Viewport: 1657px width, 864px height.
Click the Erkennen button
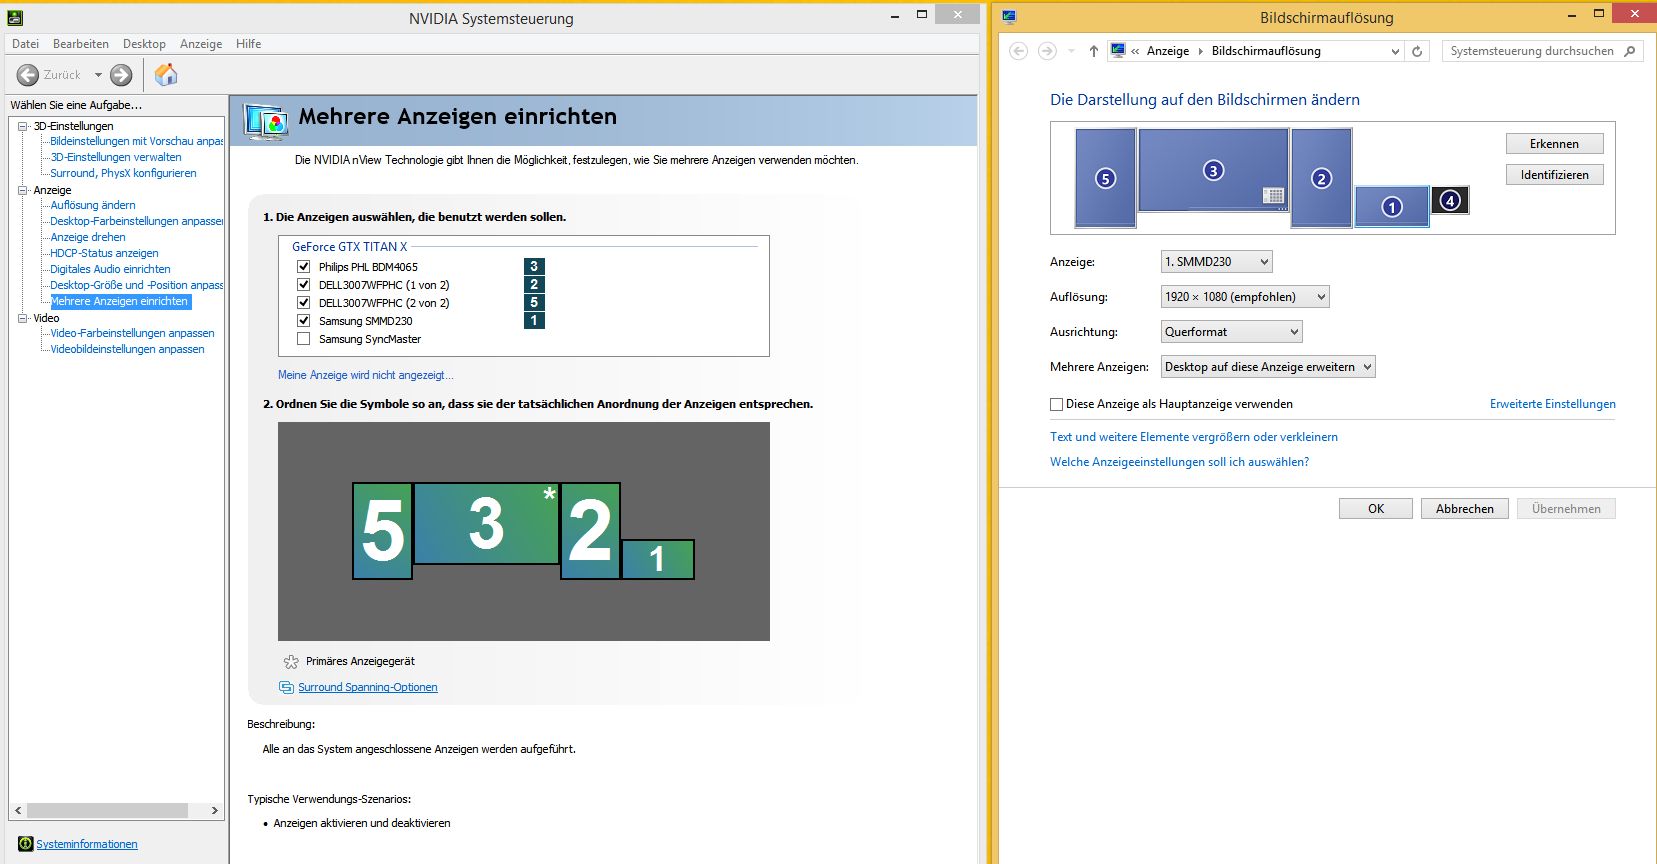click(1554, 144)
